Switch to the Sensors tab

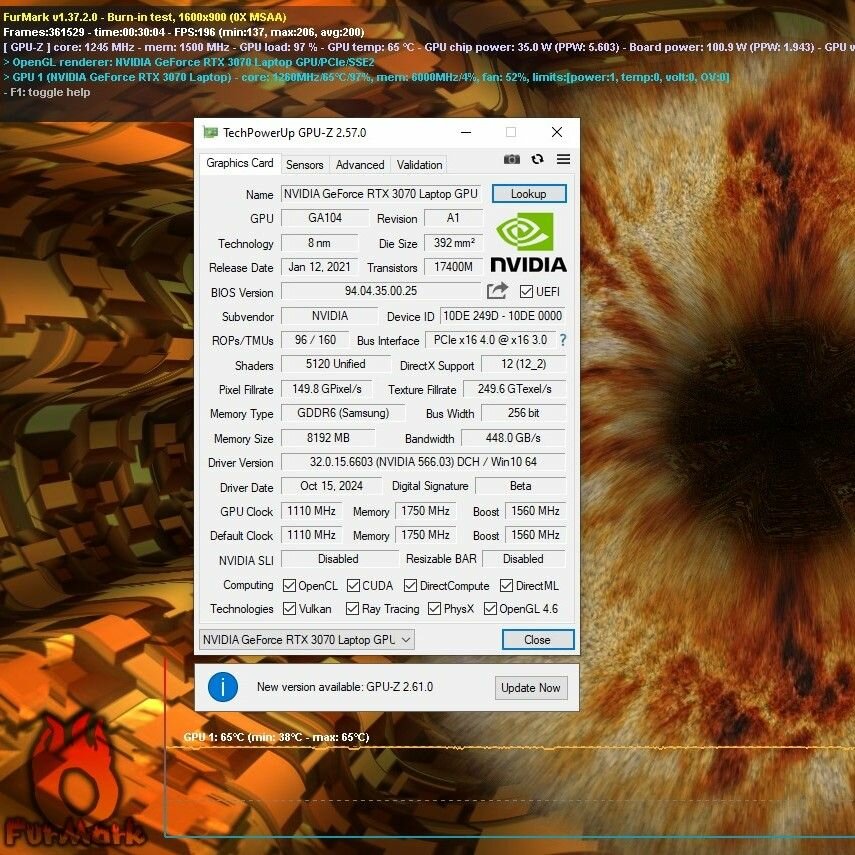tap(304, 165)
